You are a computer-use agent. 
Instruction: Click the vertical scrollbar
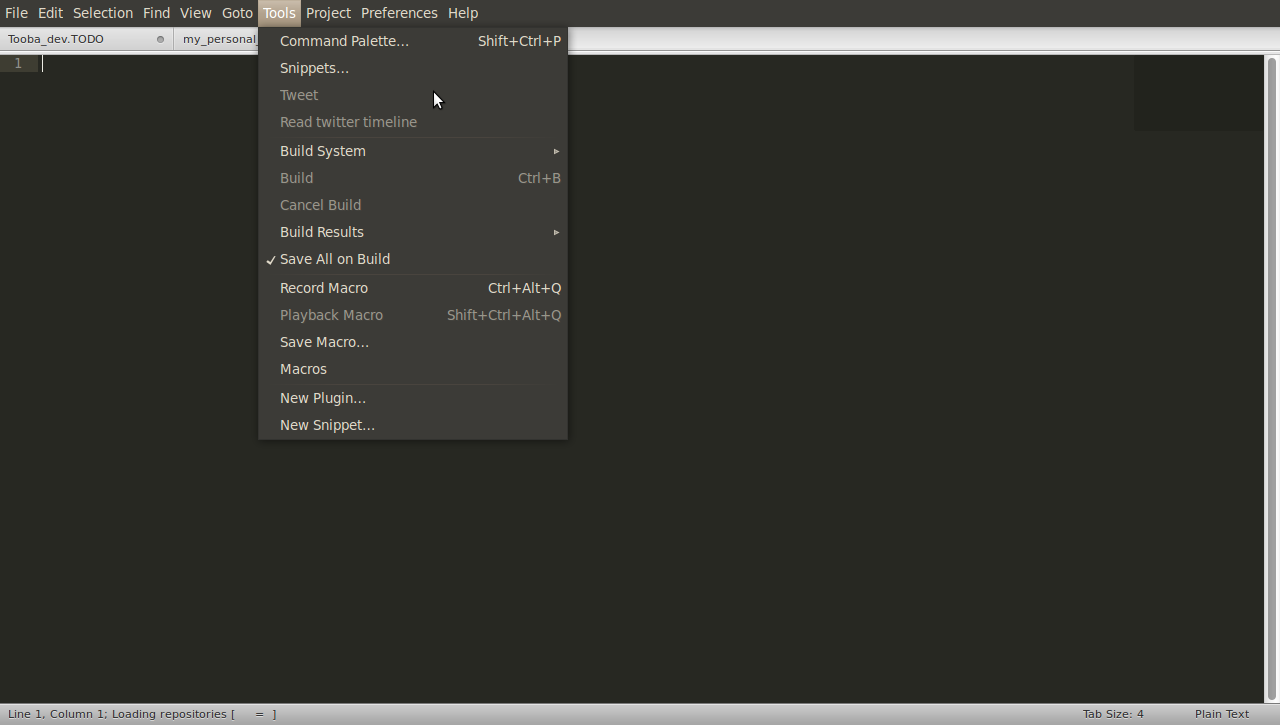click(x=1272, y=377)
